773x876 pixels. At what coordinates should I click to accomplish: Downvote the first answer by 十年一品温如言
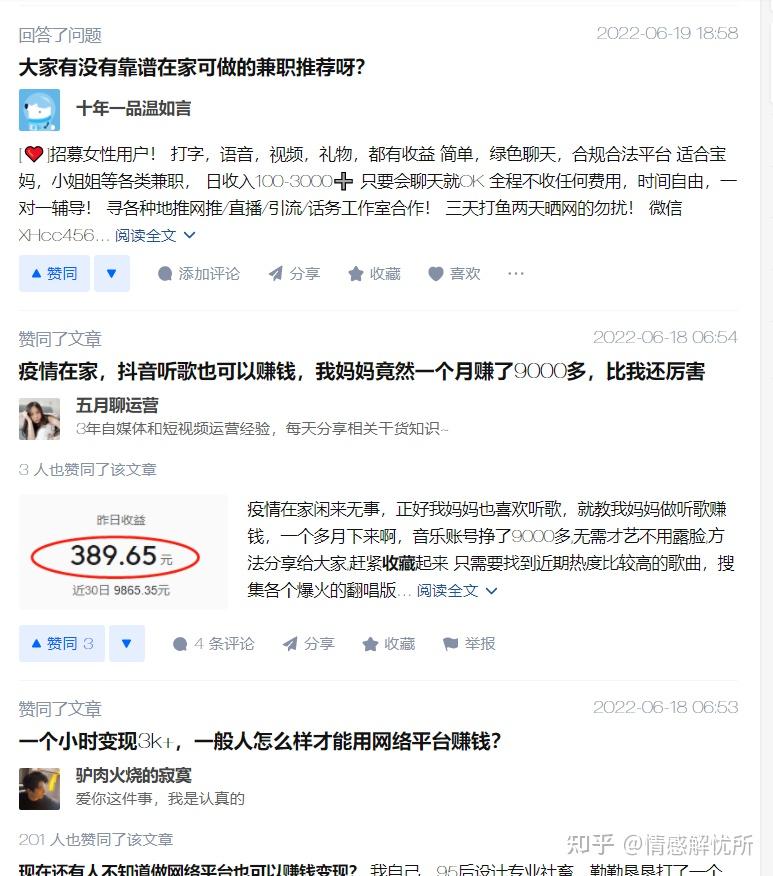112,274
